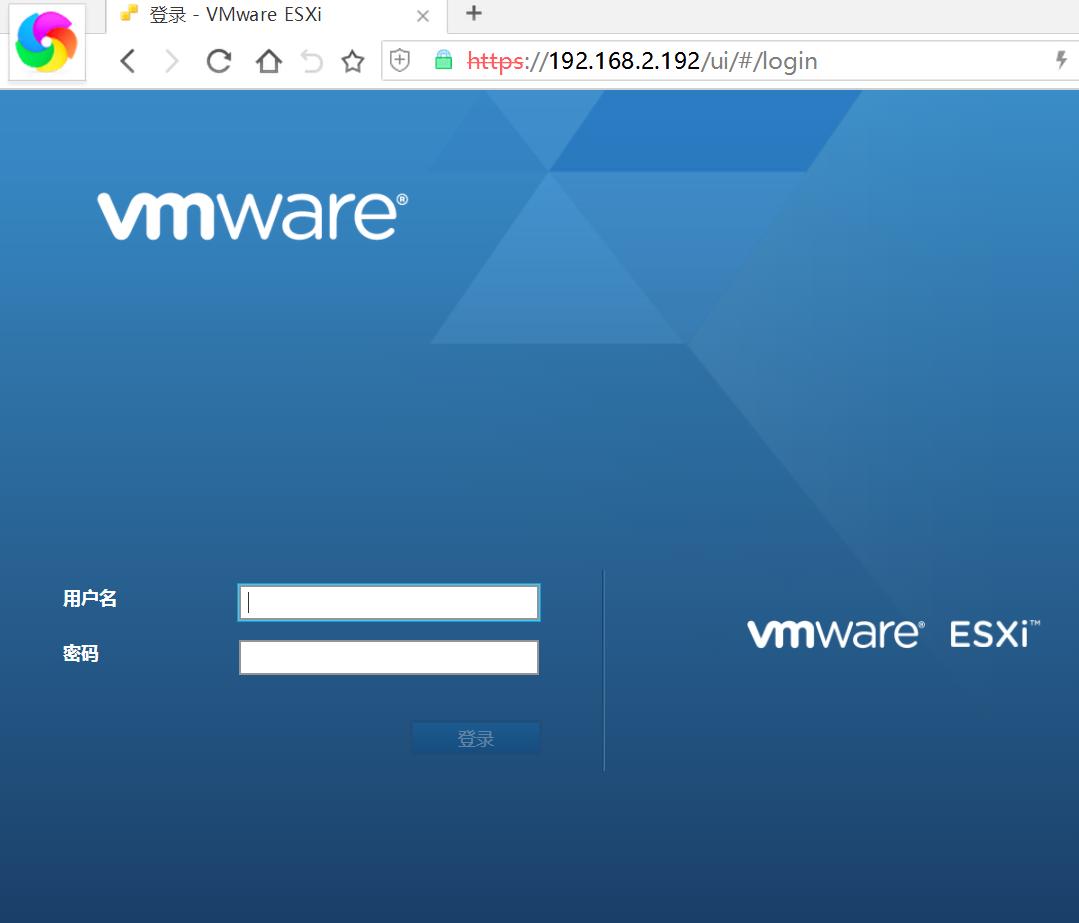Screen dimensions: 1079x923
Task: Reload the ESXi login page
Action: (x=218, y=61)
